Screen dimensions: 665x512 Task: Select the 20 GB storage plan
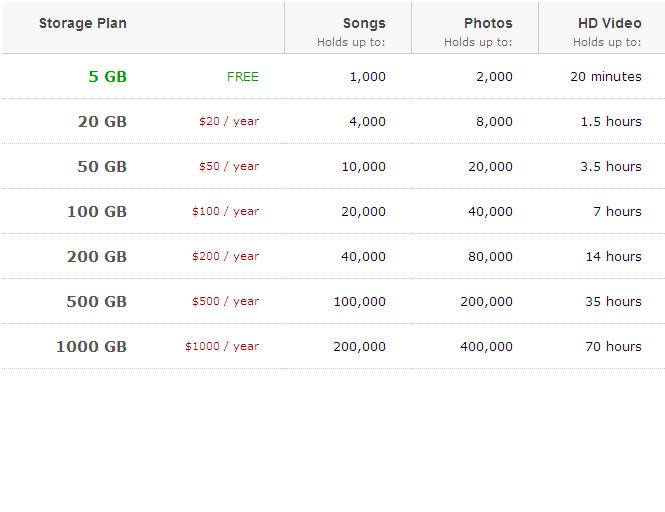[102, 122]
